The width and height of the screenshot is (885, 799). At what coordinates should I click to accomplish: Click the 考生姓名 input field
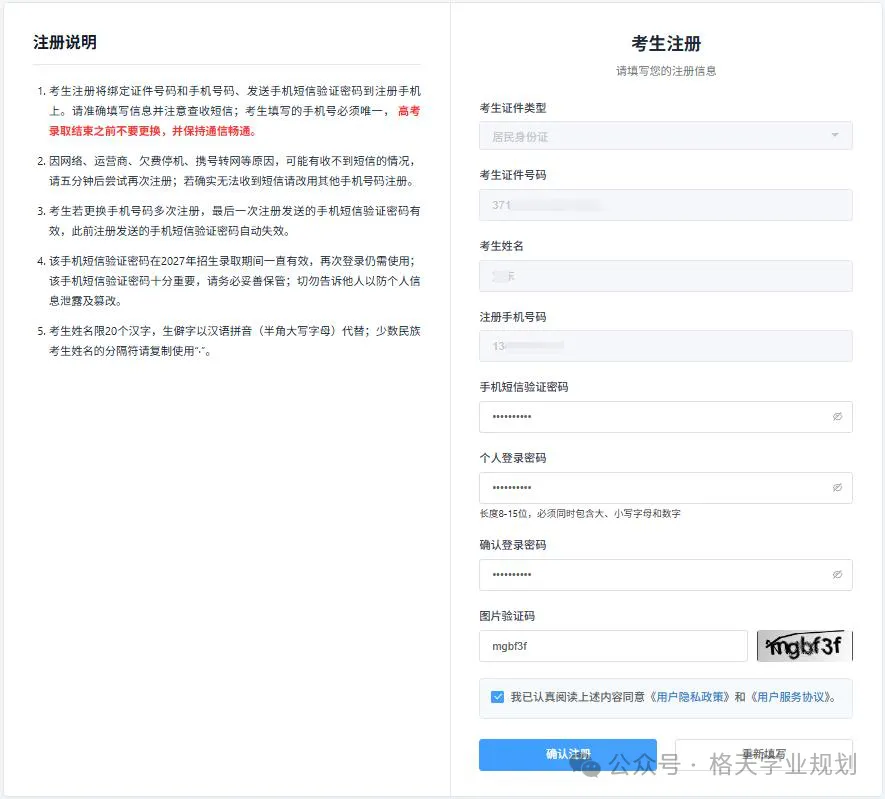click(665, 276)
